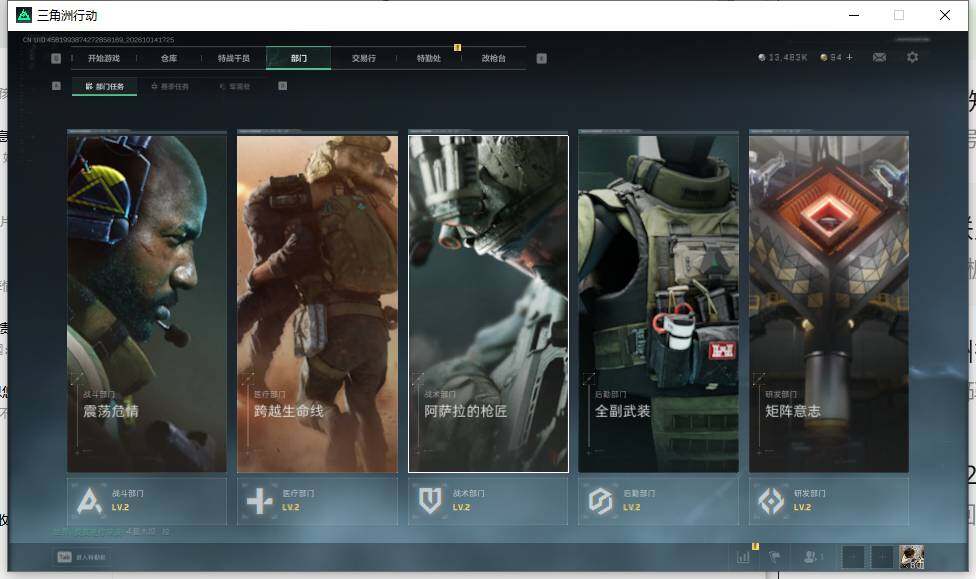Open the 全副武装 mission card
This screenshot has width=976, height=579.
pos(659,304)
